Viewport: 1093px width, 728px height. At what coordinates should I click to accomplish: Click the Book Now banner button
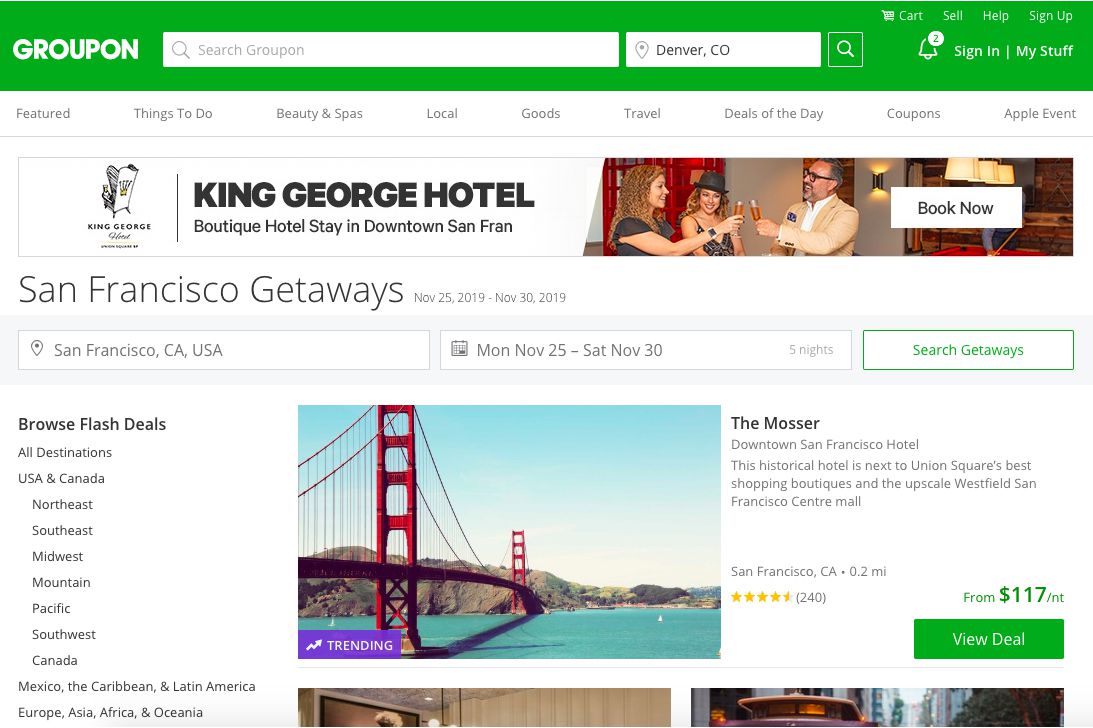coord(956,208)
